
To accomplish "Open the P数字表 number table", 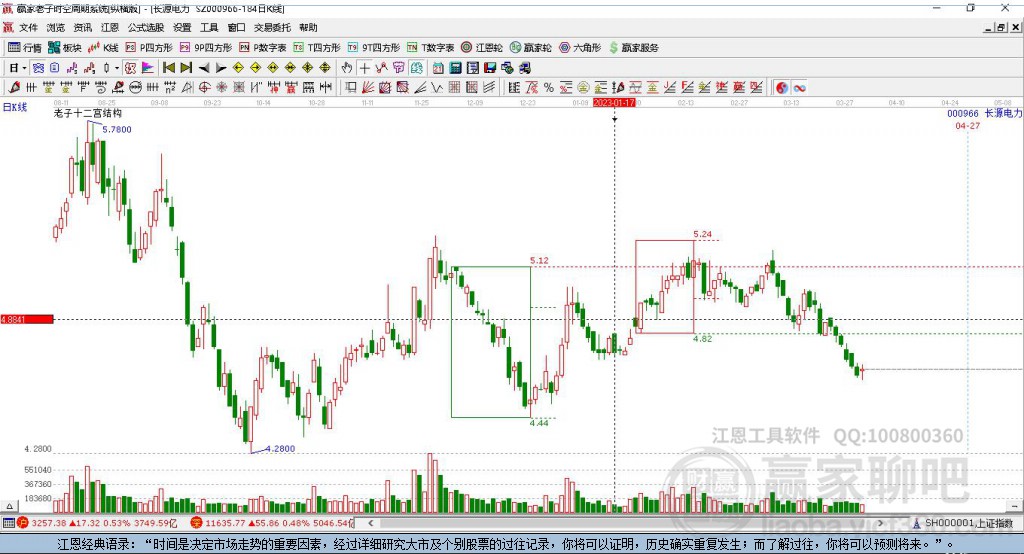I will pyautogui.click(x=263, y=48).
